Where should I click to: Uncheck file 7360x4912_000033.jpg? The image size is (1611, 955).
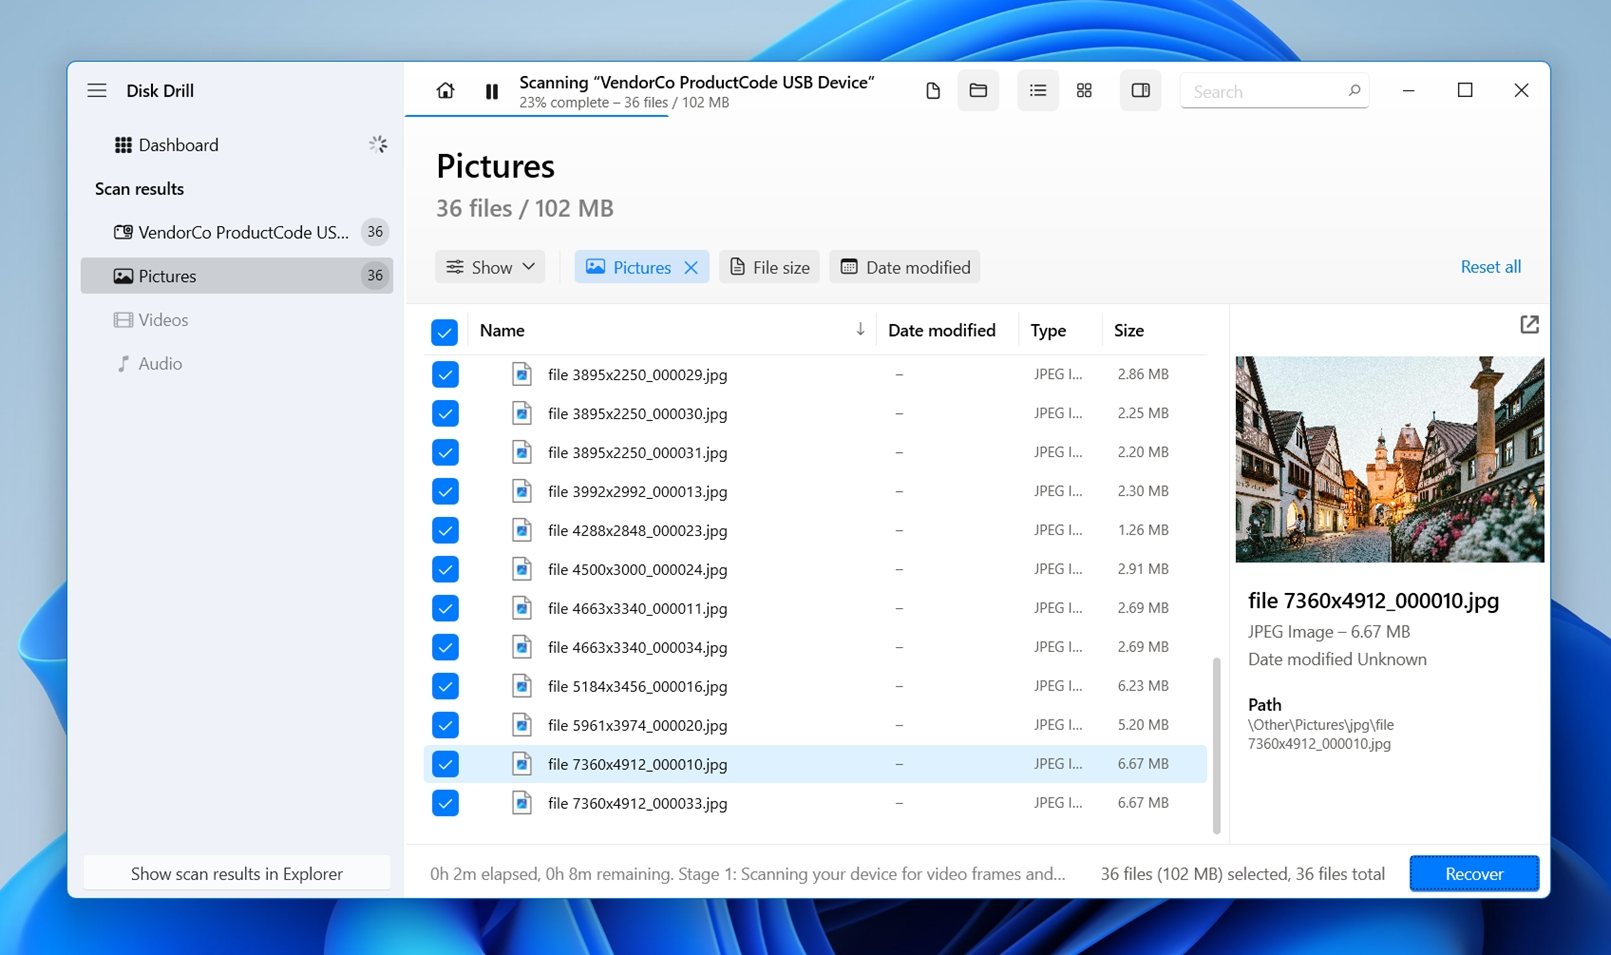[445, 804]
